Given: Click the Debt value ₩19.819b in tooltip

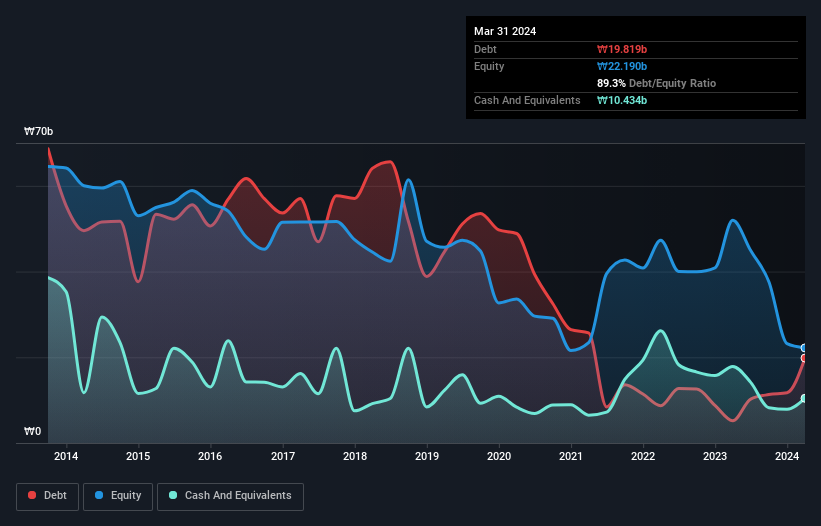Looking at the screenshot, I should (622, 49).
